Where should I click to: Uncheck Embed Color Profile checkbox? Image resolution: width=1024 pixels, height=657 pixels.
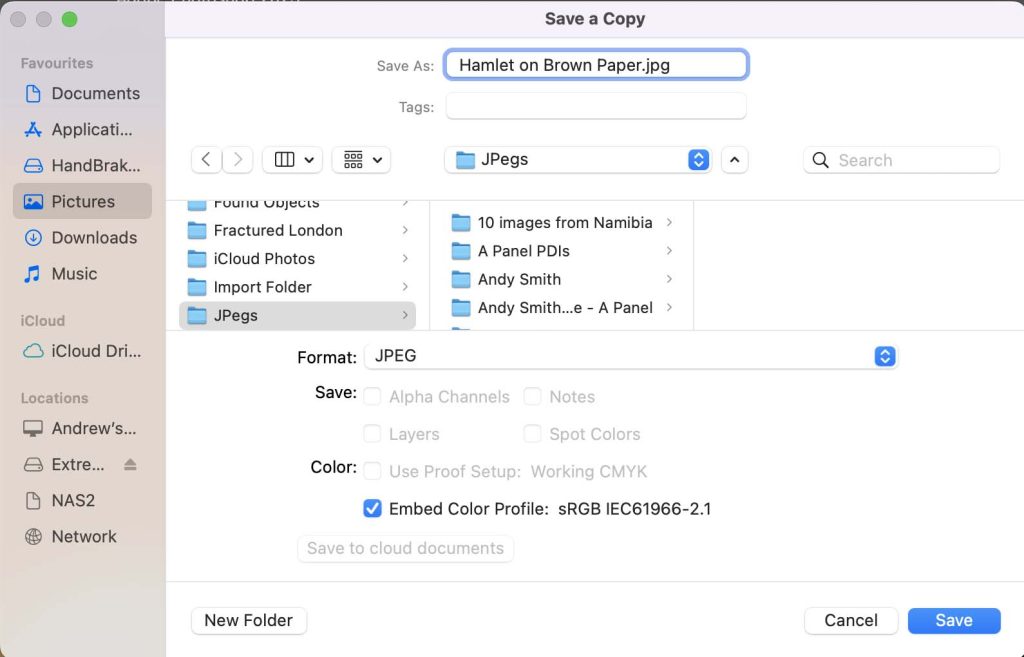[372, 509]
